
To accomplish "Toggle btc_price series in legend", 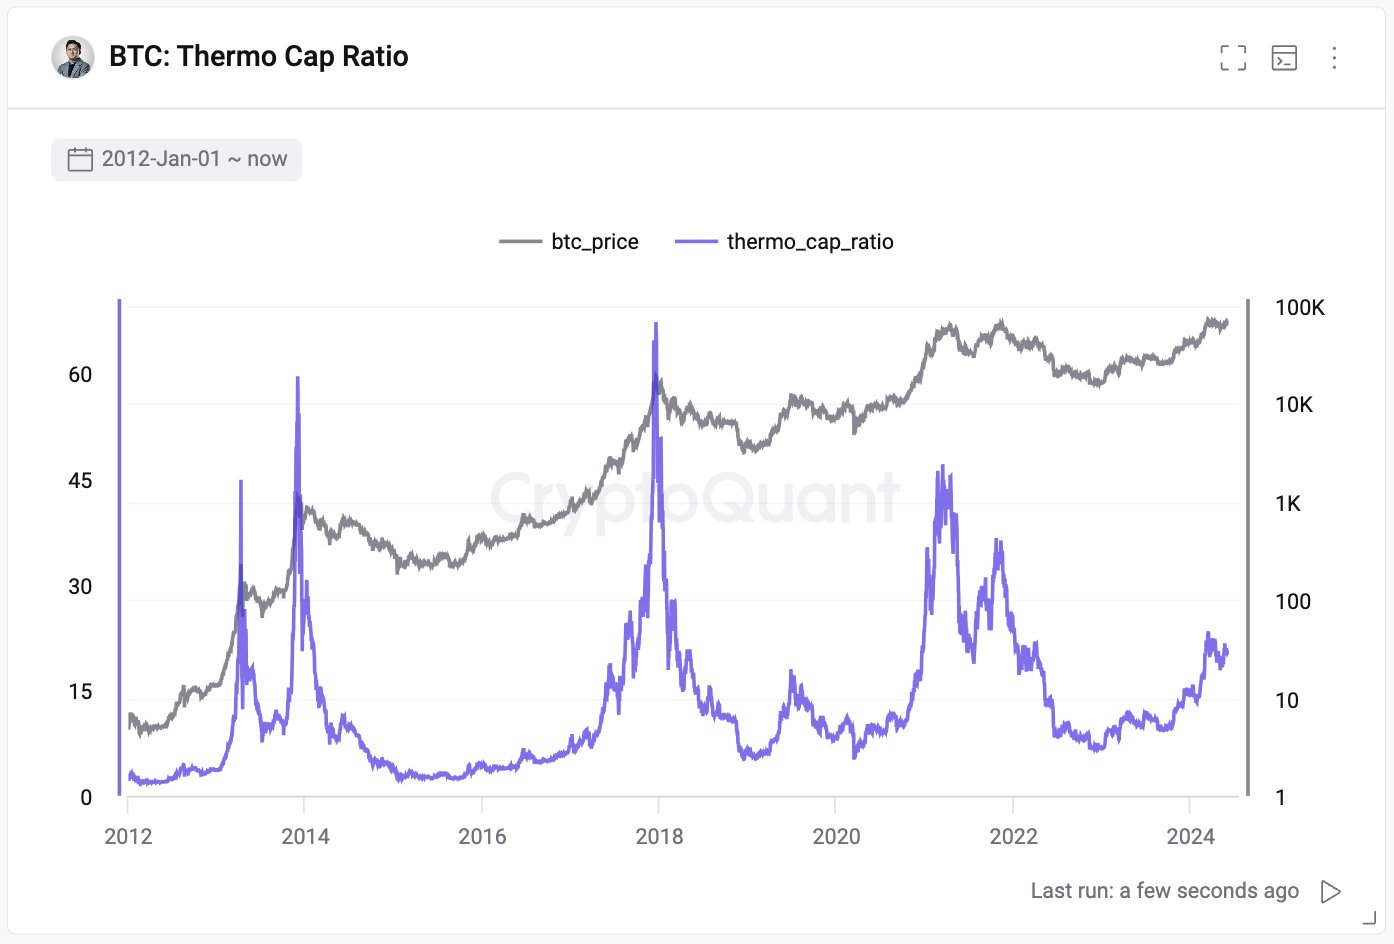I will point(594,242).
